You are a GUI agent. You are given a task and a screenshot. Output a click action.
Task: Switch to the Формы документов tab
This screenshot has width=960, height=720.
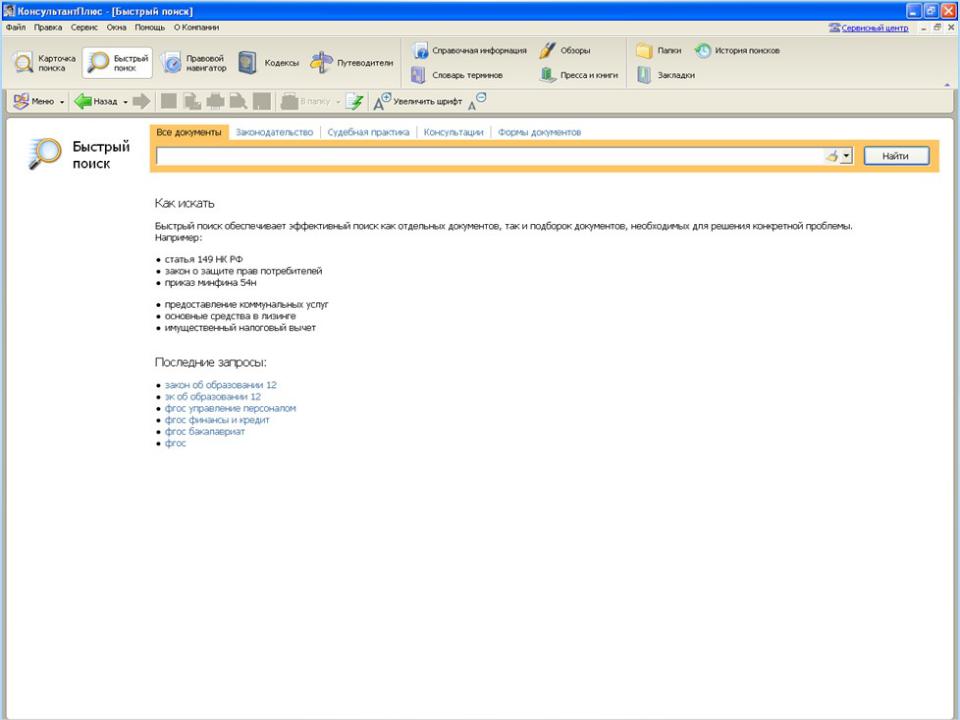(539, 132)
